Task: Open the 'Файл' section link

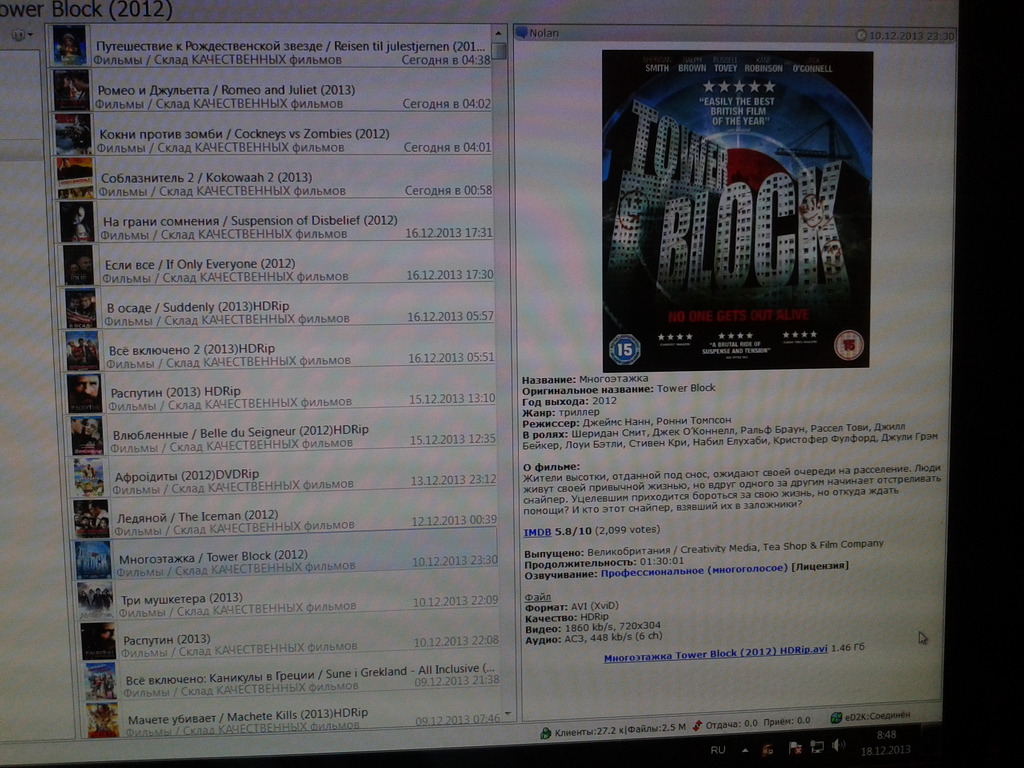Action: [537, 597]
